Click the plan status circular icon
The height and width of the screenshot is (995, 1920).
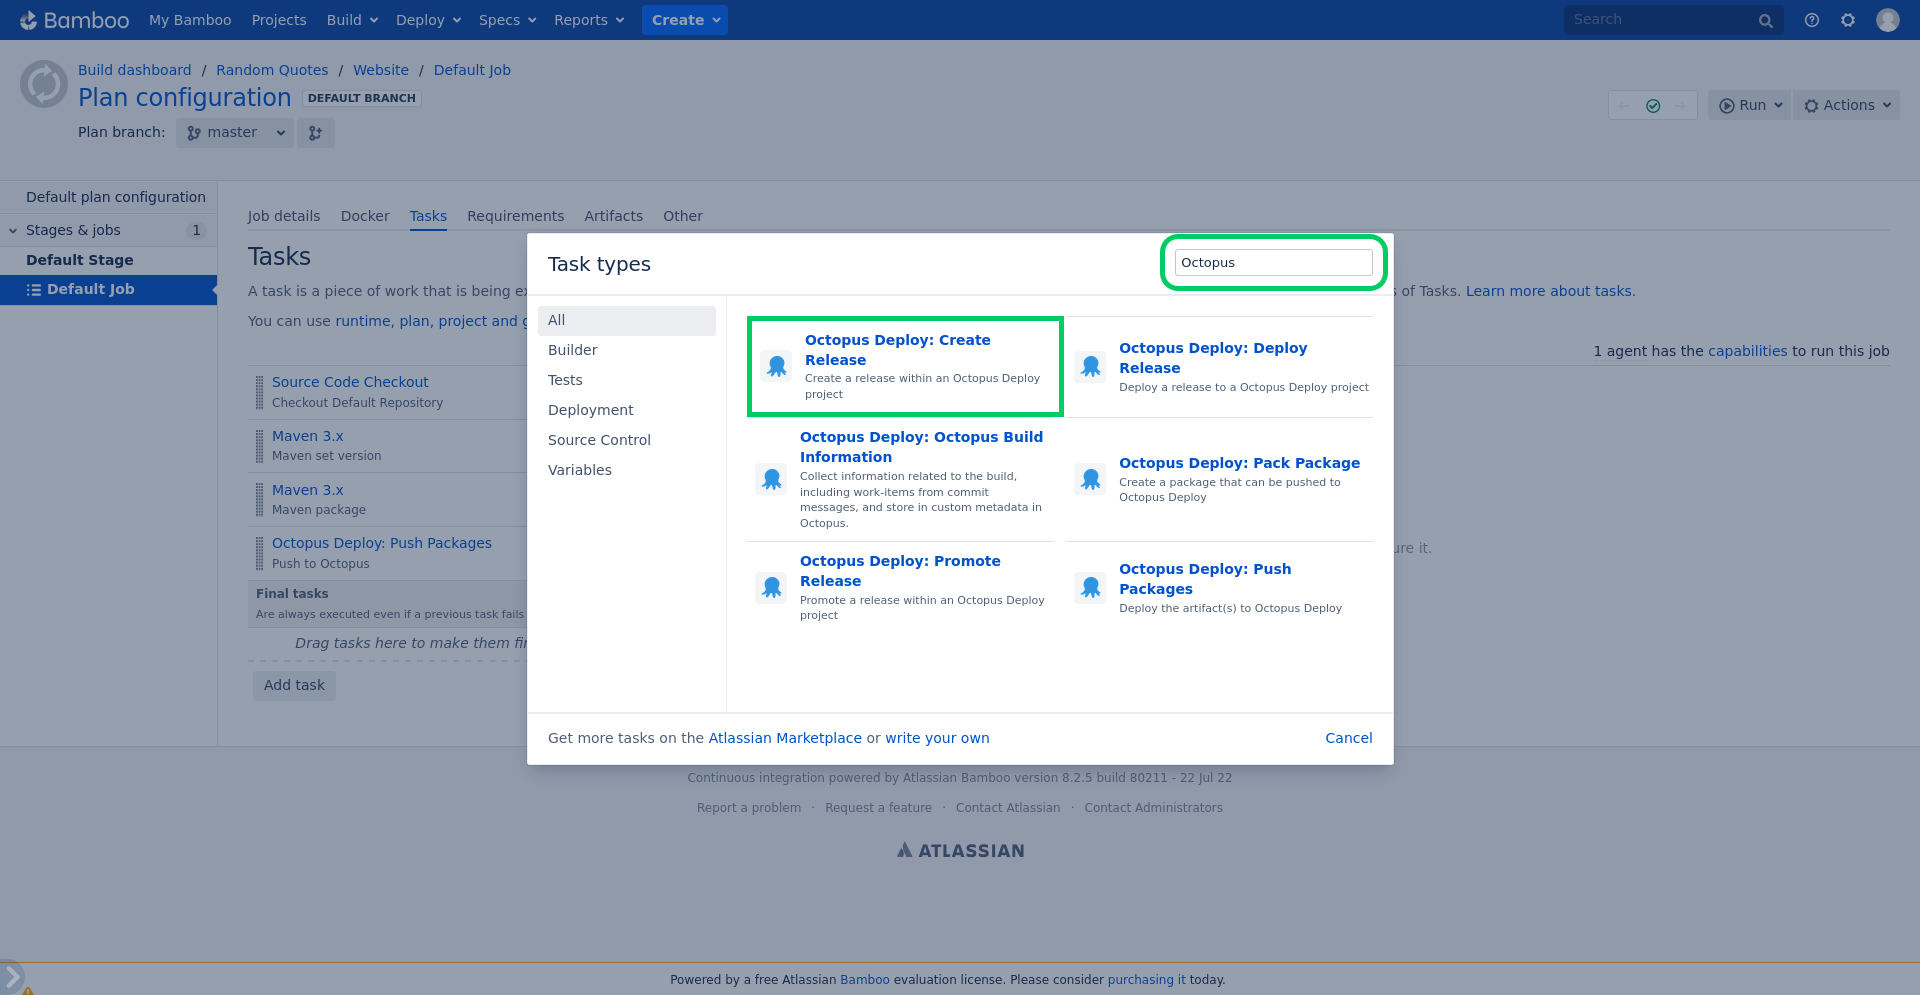click(44, 84)
